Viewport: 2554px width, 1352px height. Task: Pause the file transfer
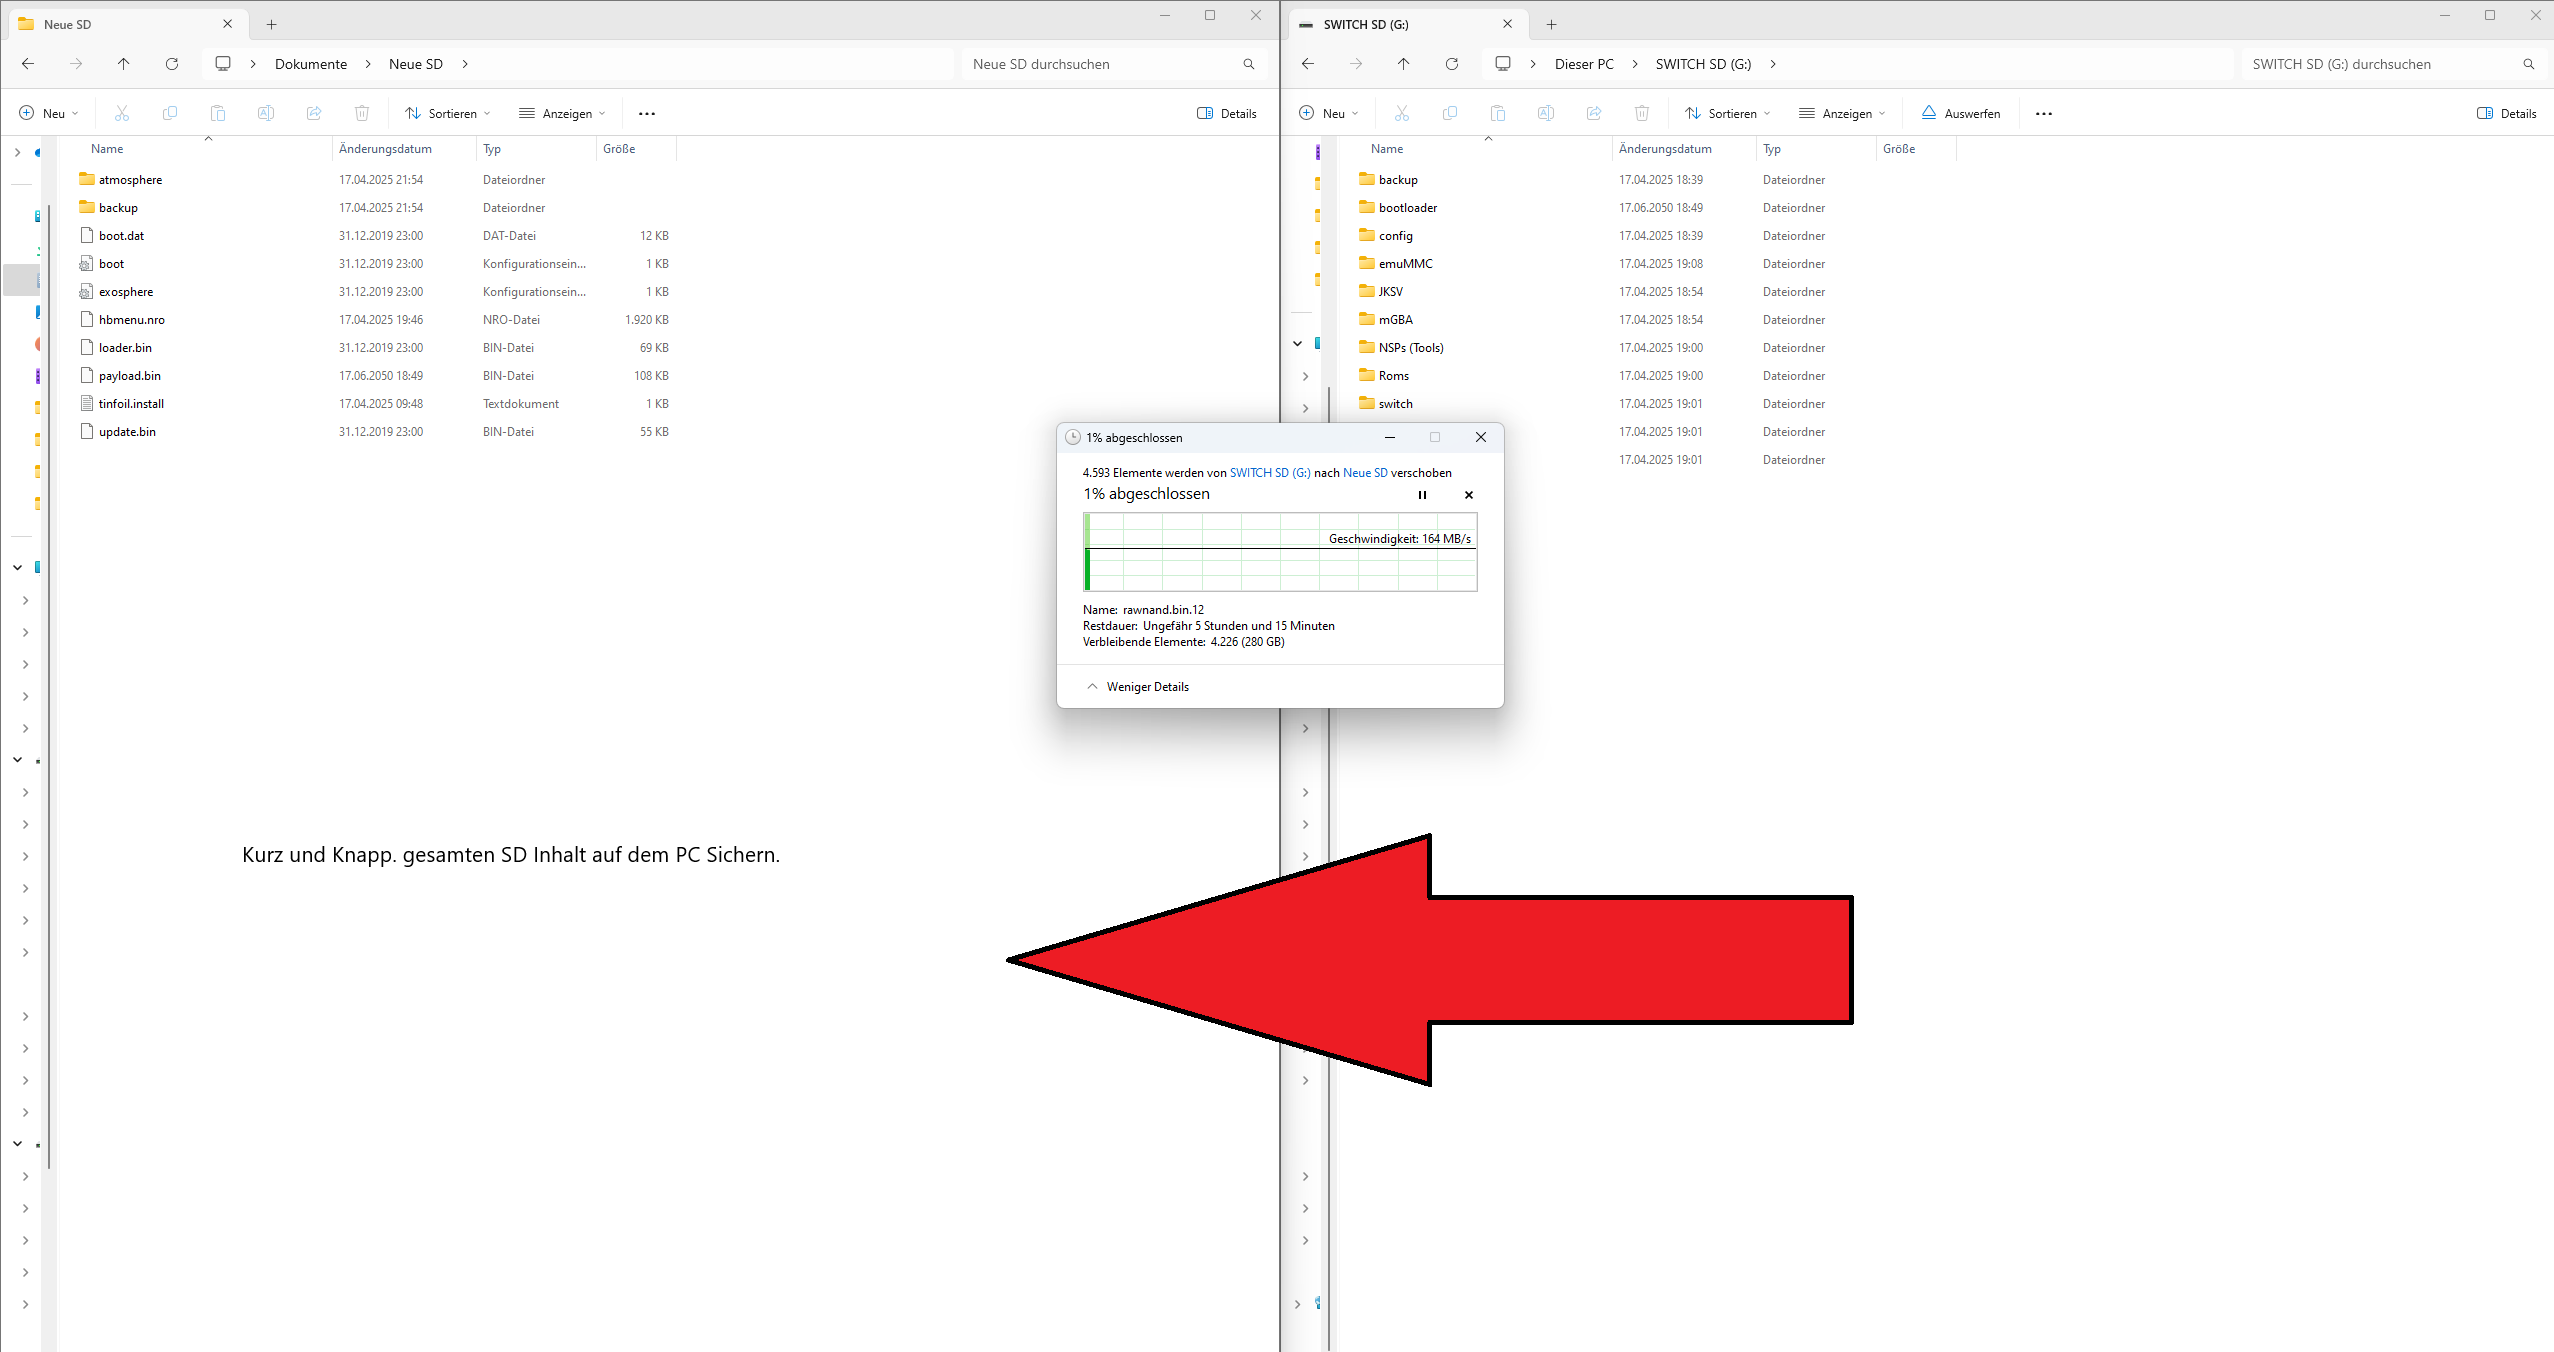click(x=1422, y=495)
